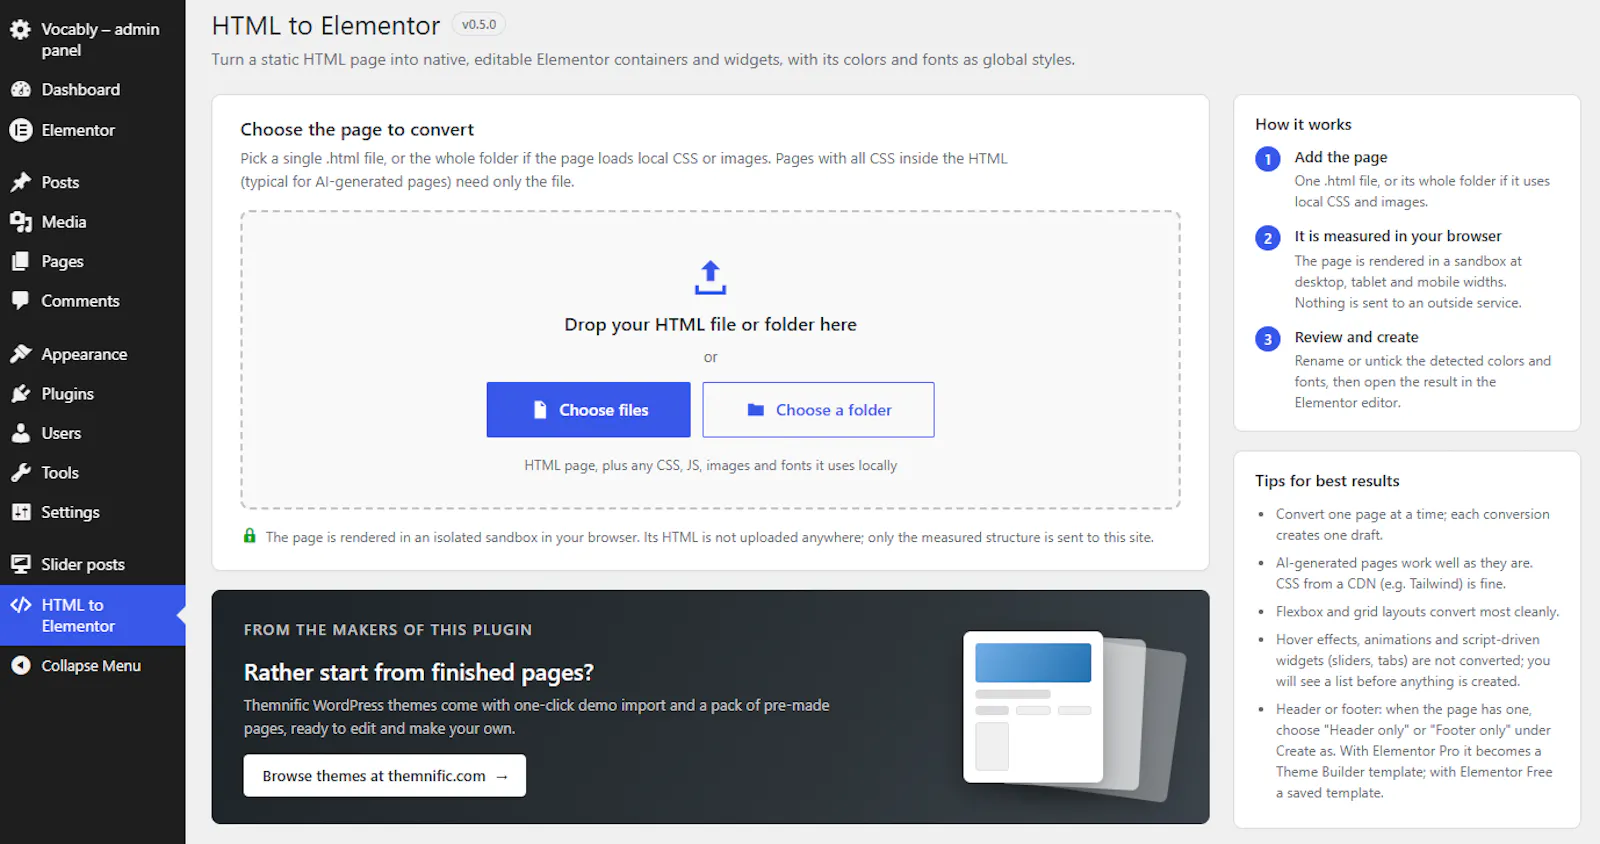
Task: Click the HTML to Elementor code icon
Action: [x=21, y=605]
